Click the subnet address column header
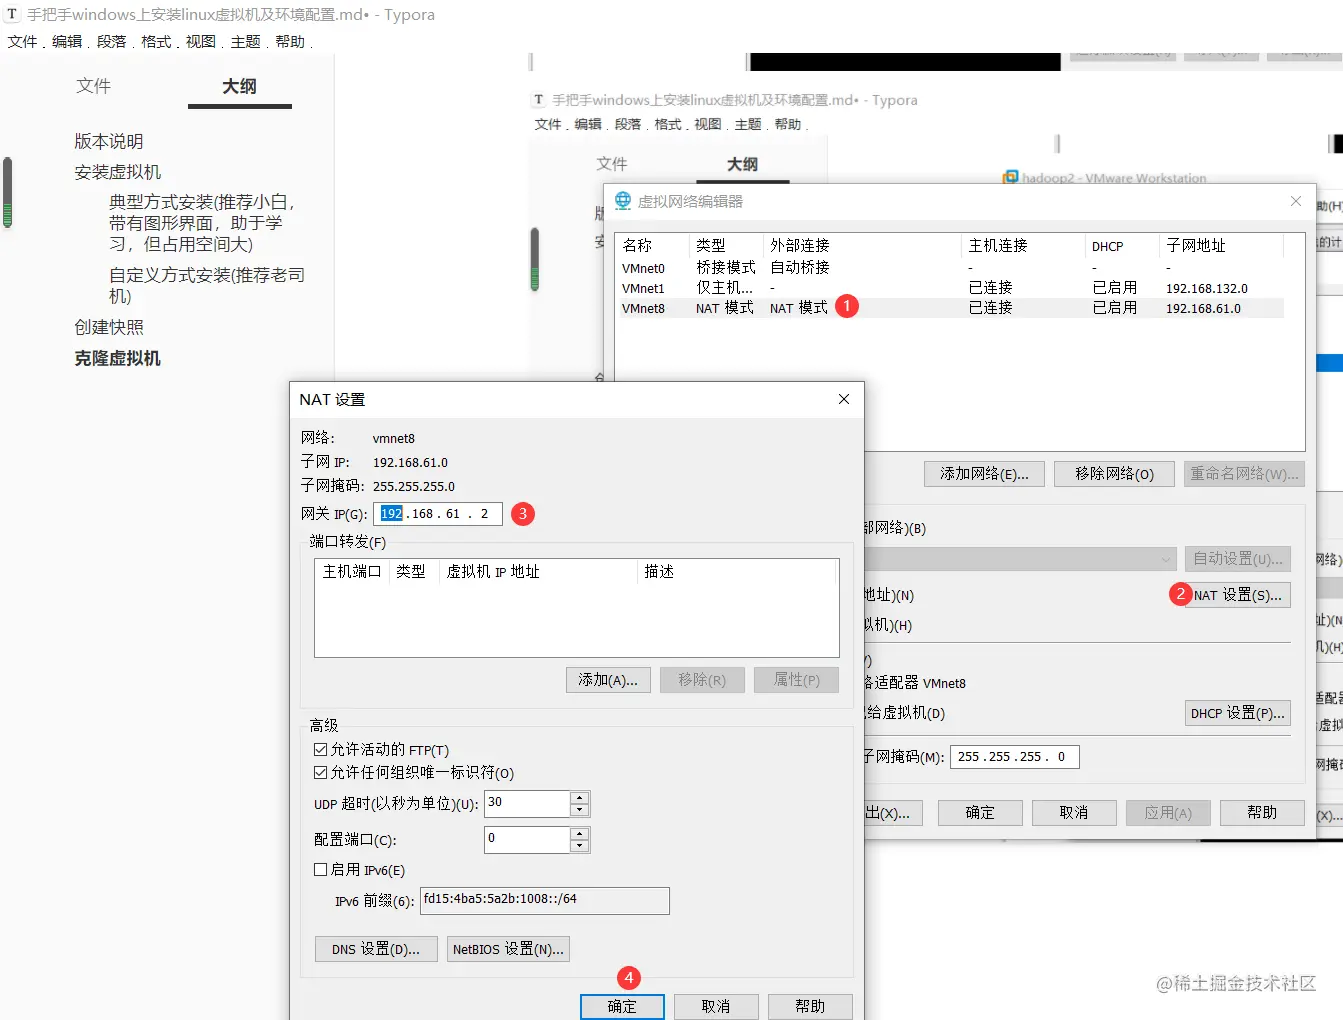The image size is (1343, 1020). (x=1222, y=245)
